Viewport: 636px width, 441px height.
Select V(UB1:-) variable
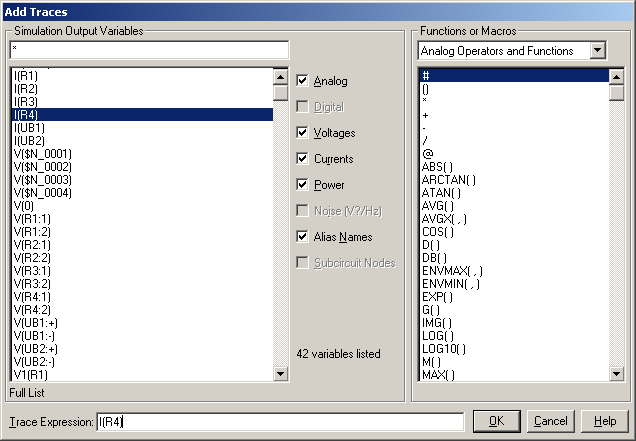coord(143,336)
